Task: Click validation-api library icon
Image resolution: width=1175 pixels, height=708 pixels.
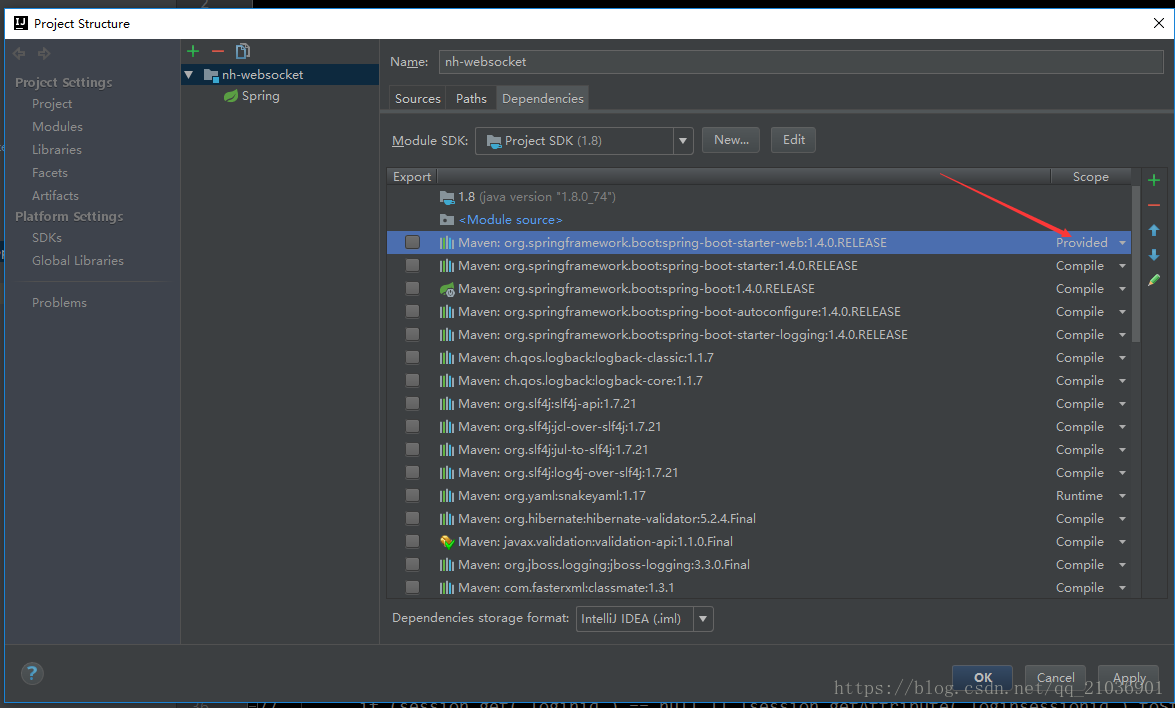Action: [x=447, y=542]
